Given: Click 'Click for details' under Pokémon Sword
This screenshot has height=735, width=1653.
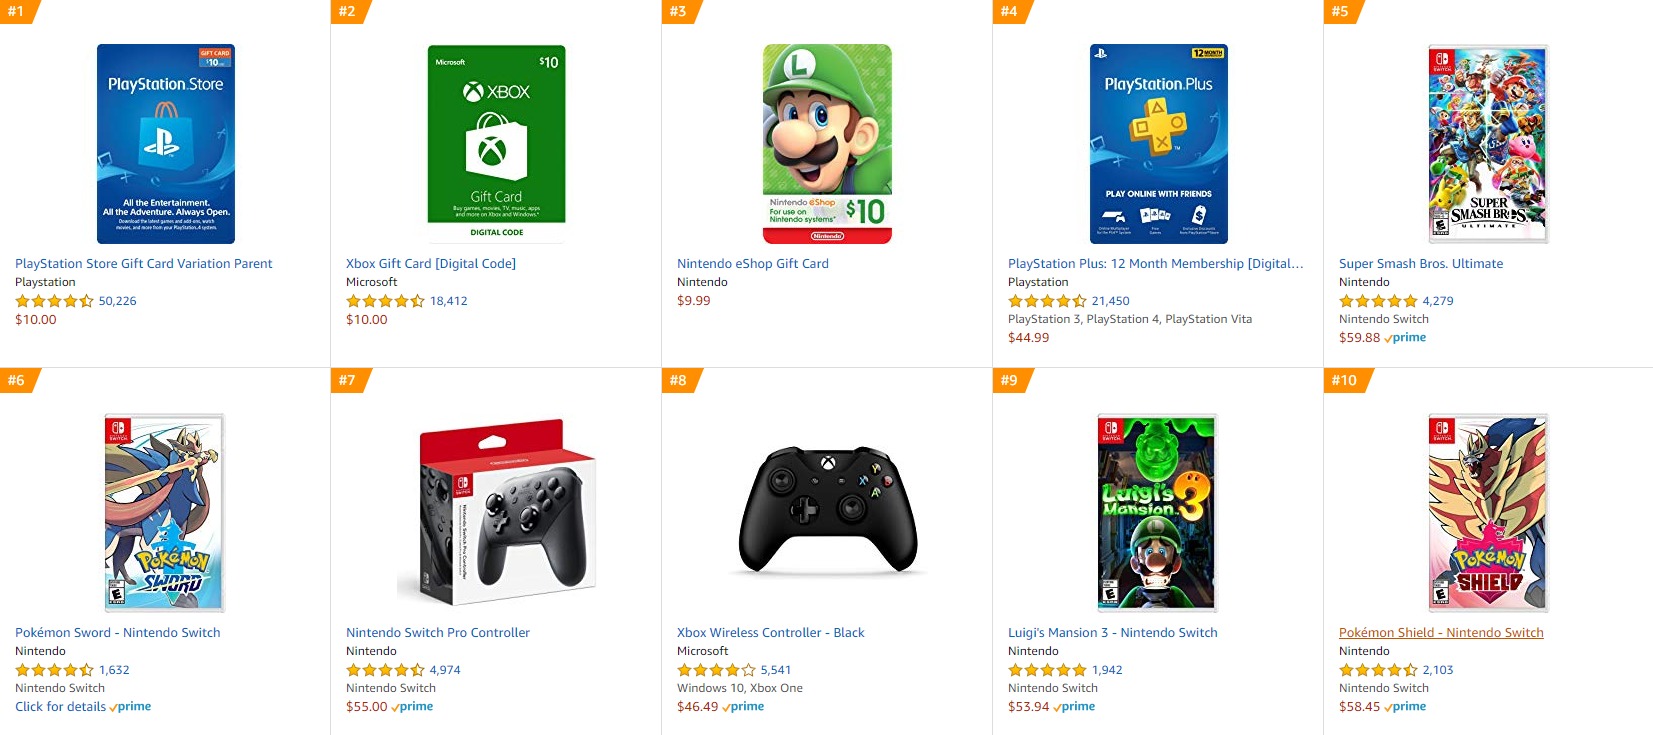Looking at the screenshot, I should pyautogui.click(x=60, y=707).
